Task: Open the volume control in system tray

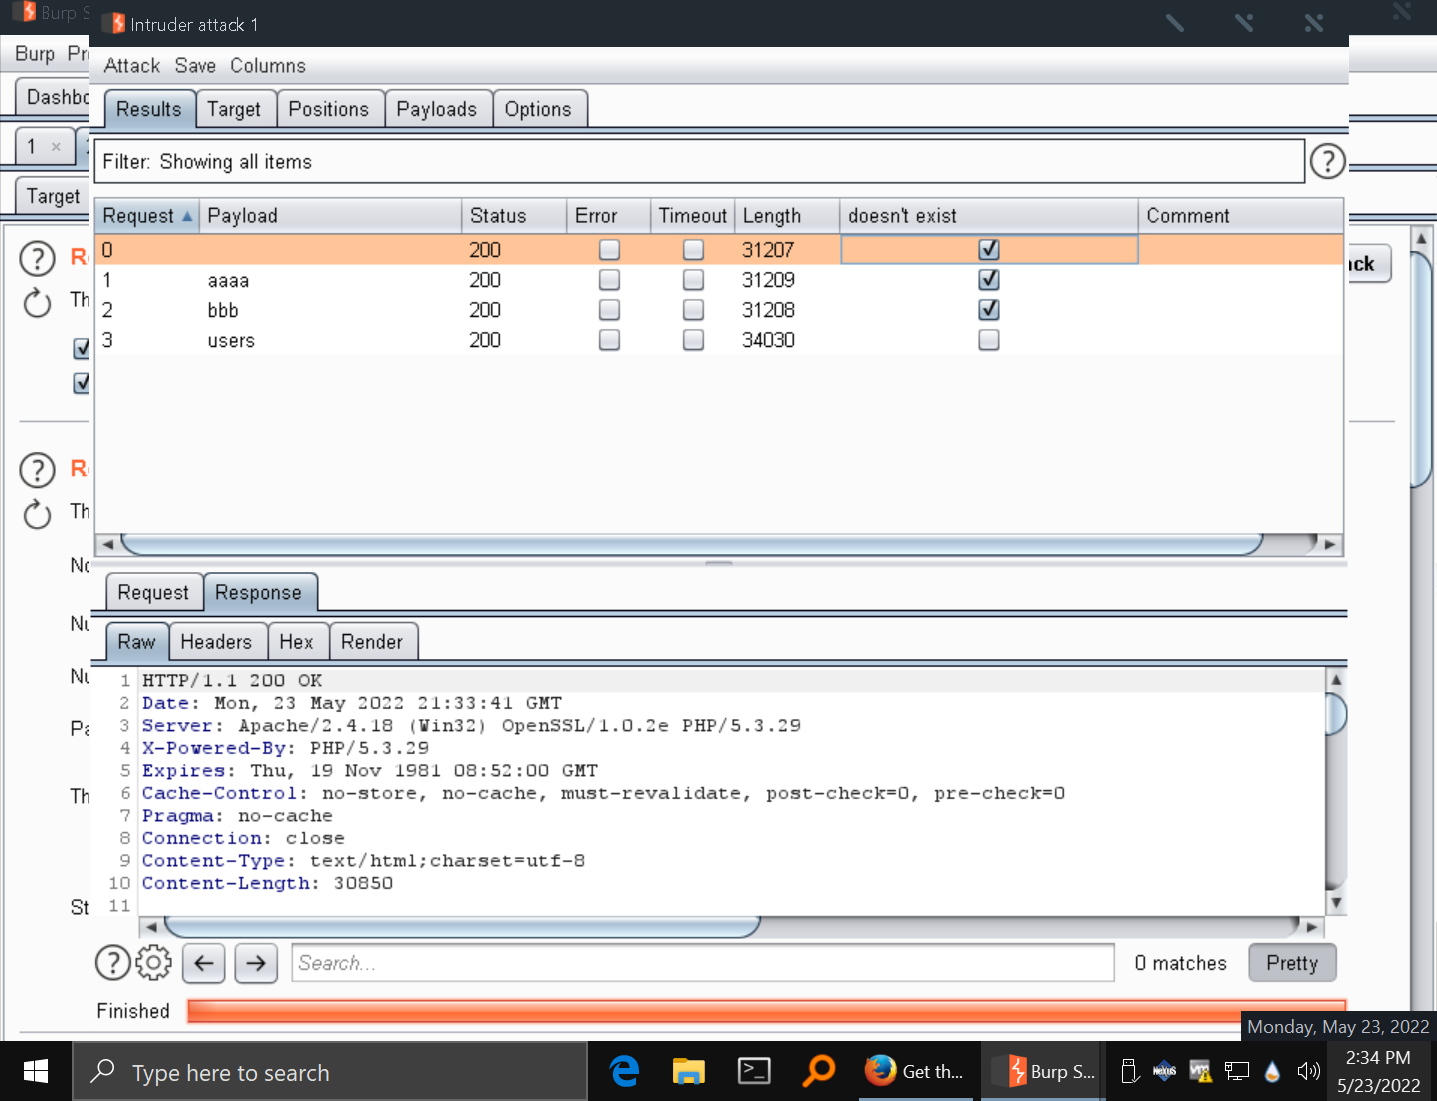Action: [1308, 1071]
